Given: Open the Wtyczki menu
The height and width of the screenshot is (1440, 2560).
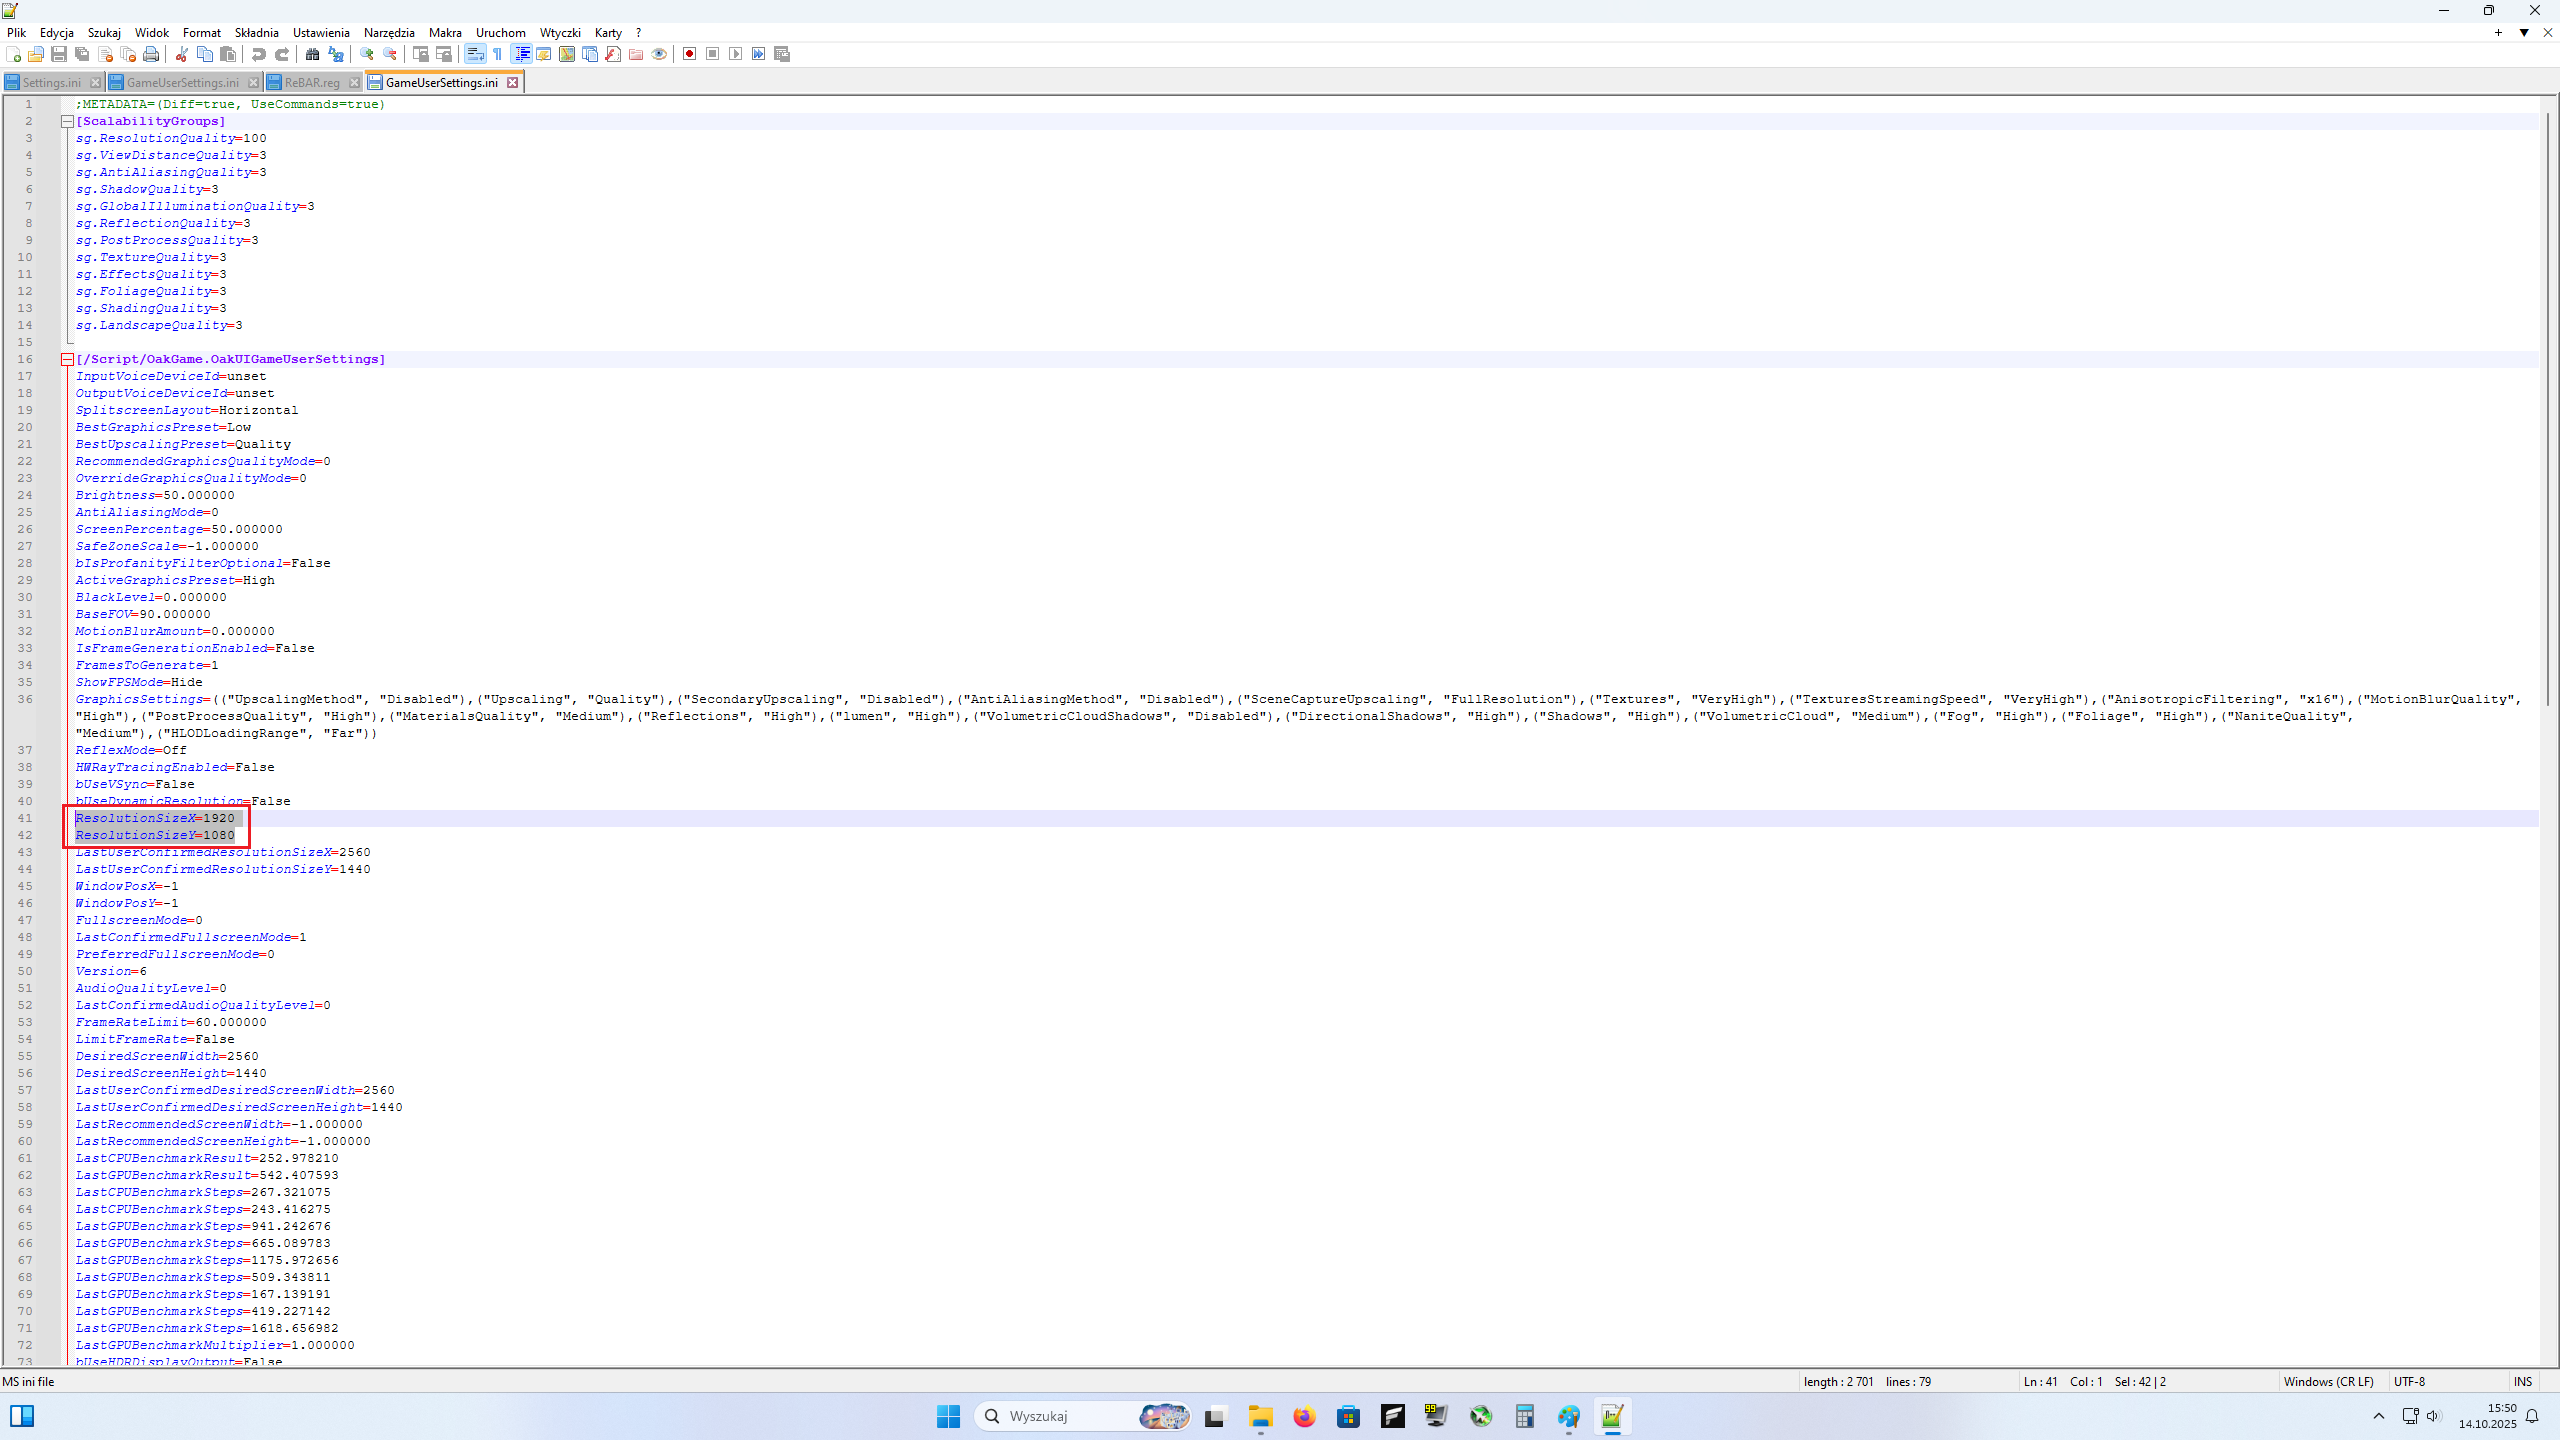Looking at the screenshot, I should (559, 33).
